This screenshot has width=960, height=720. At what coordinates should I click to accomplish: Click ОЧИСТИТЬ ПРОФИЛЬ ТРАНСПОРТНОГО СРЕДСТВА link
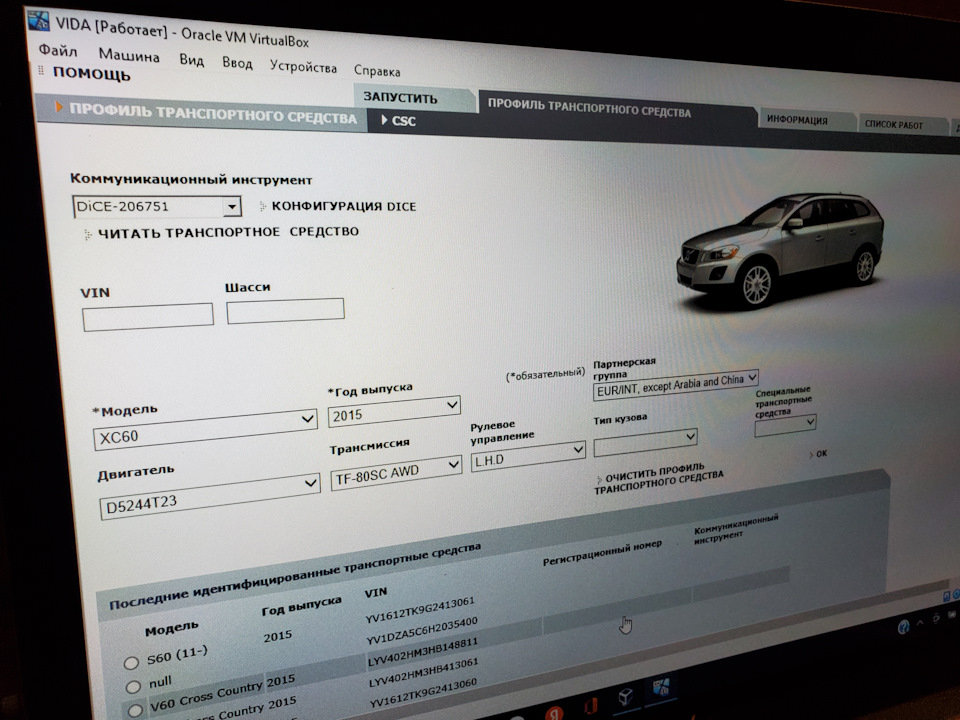point(659,481)
